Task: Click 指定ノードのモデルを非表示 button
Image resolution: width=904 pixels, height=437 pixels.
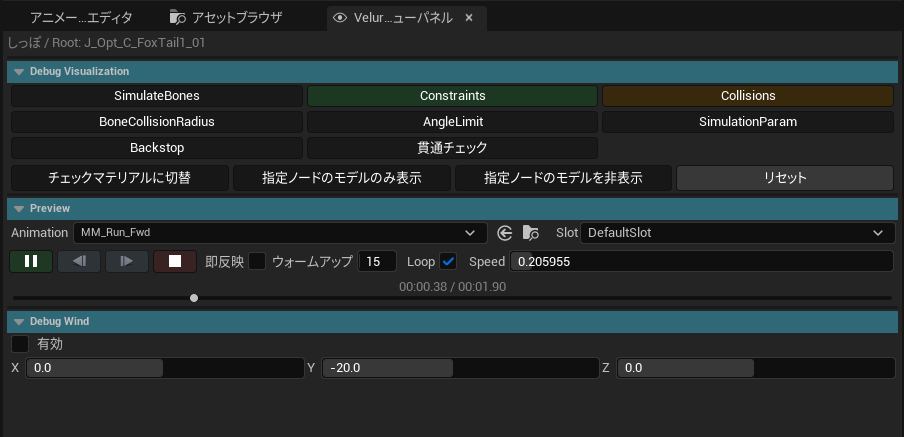Action: click(x=563, y=178)
